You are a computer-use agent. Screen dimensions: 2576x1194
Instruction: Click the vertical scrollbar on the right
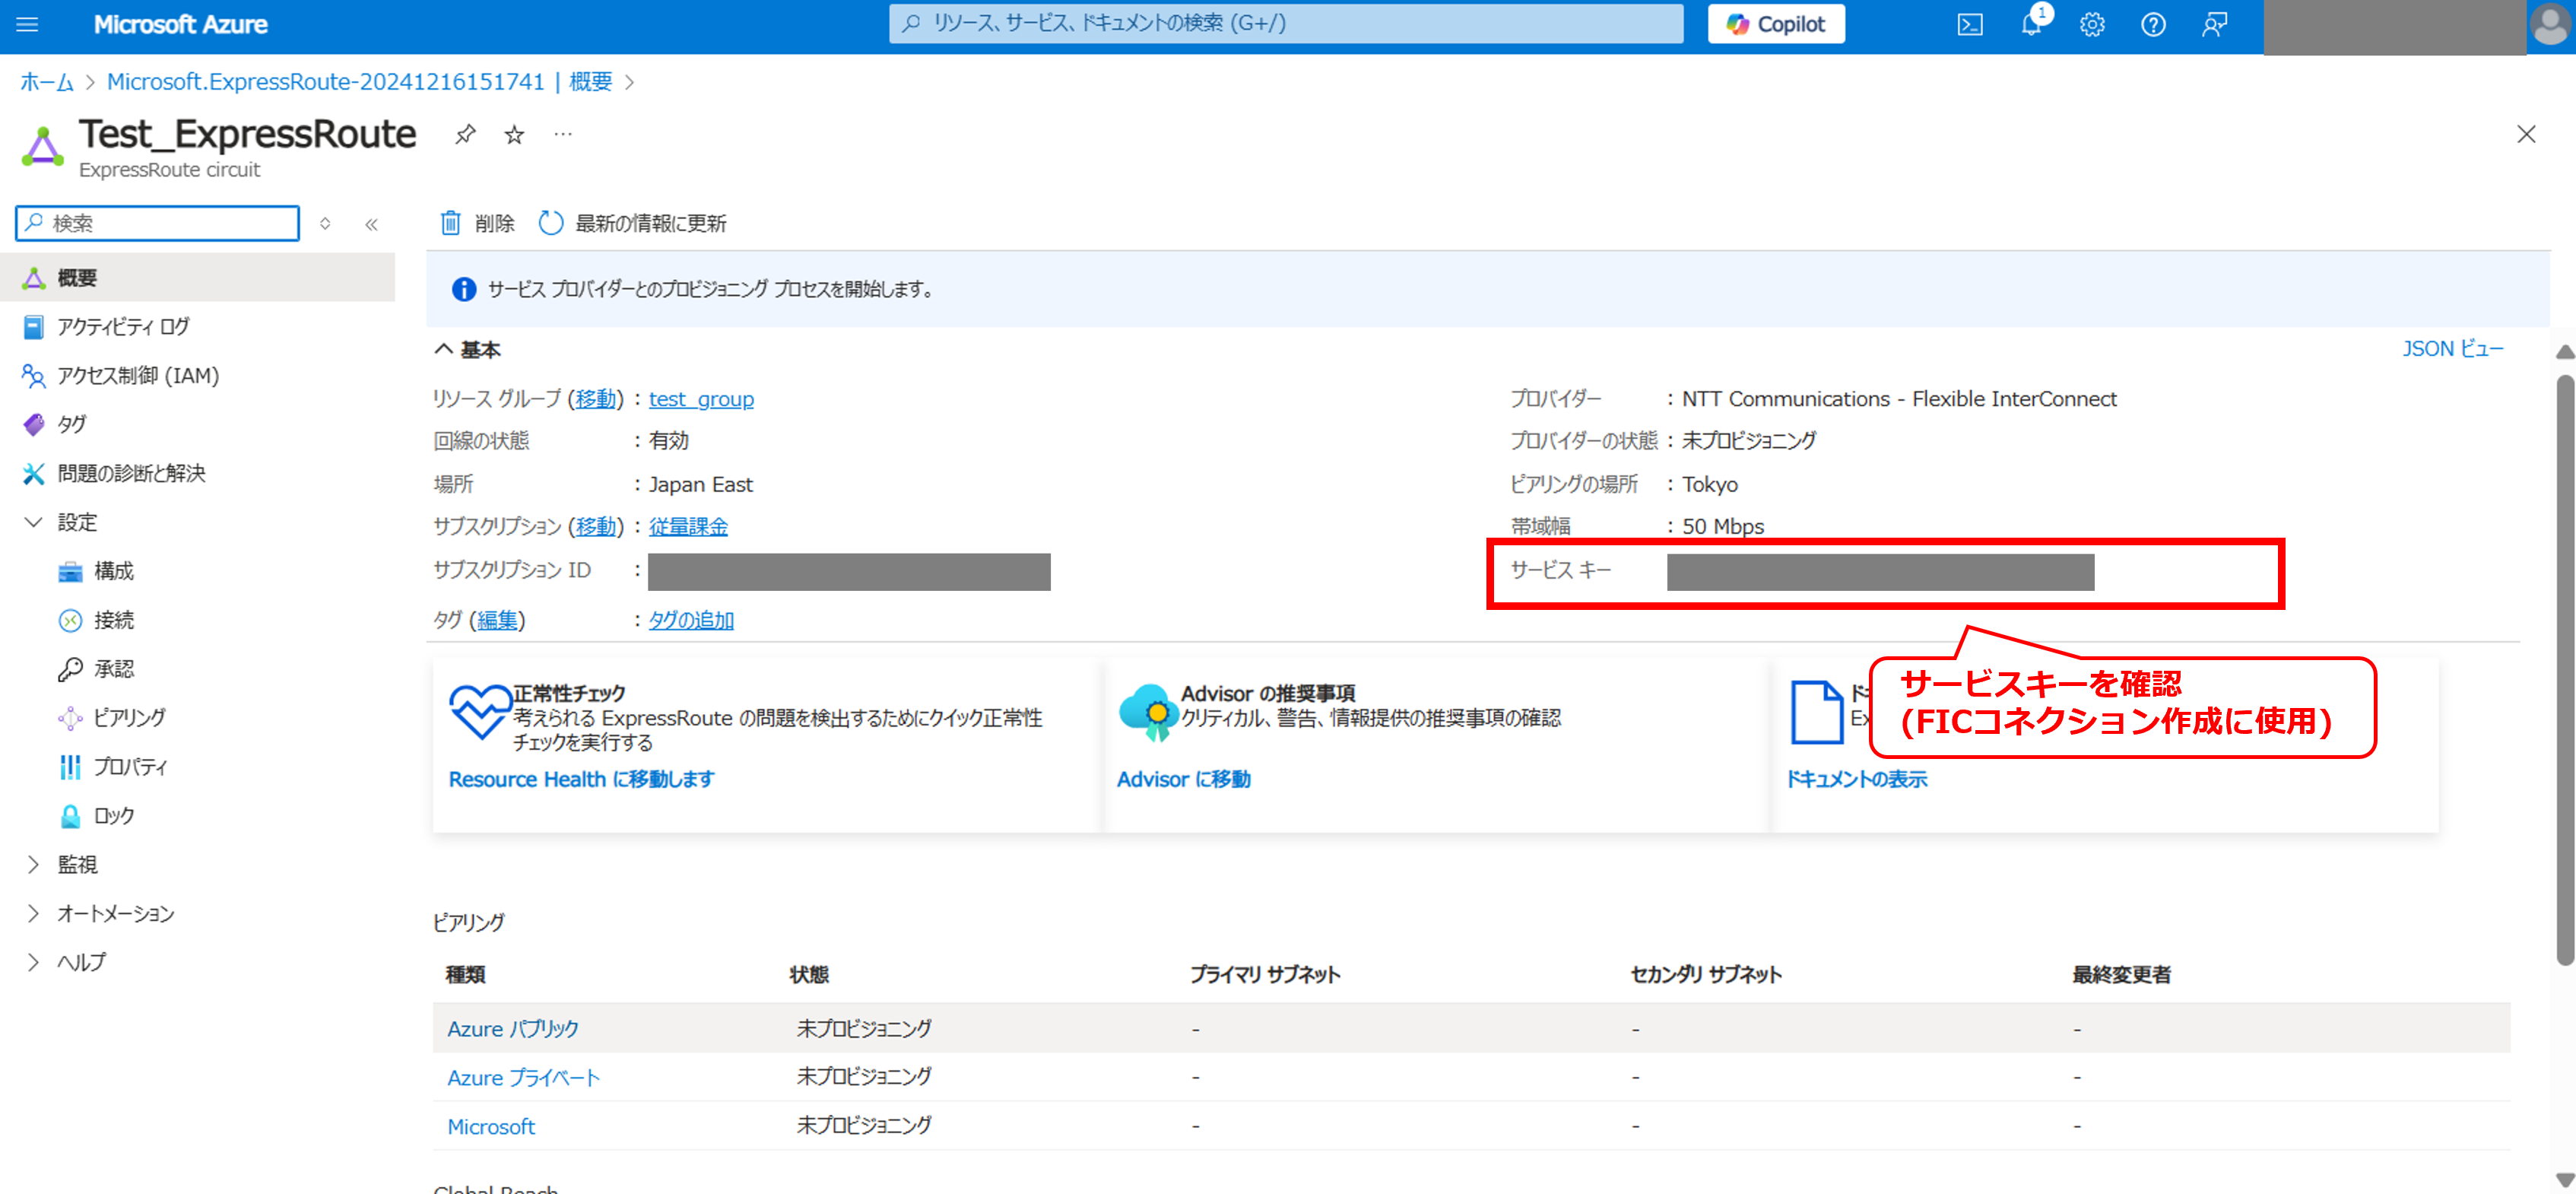point(2564,670)
